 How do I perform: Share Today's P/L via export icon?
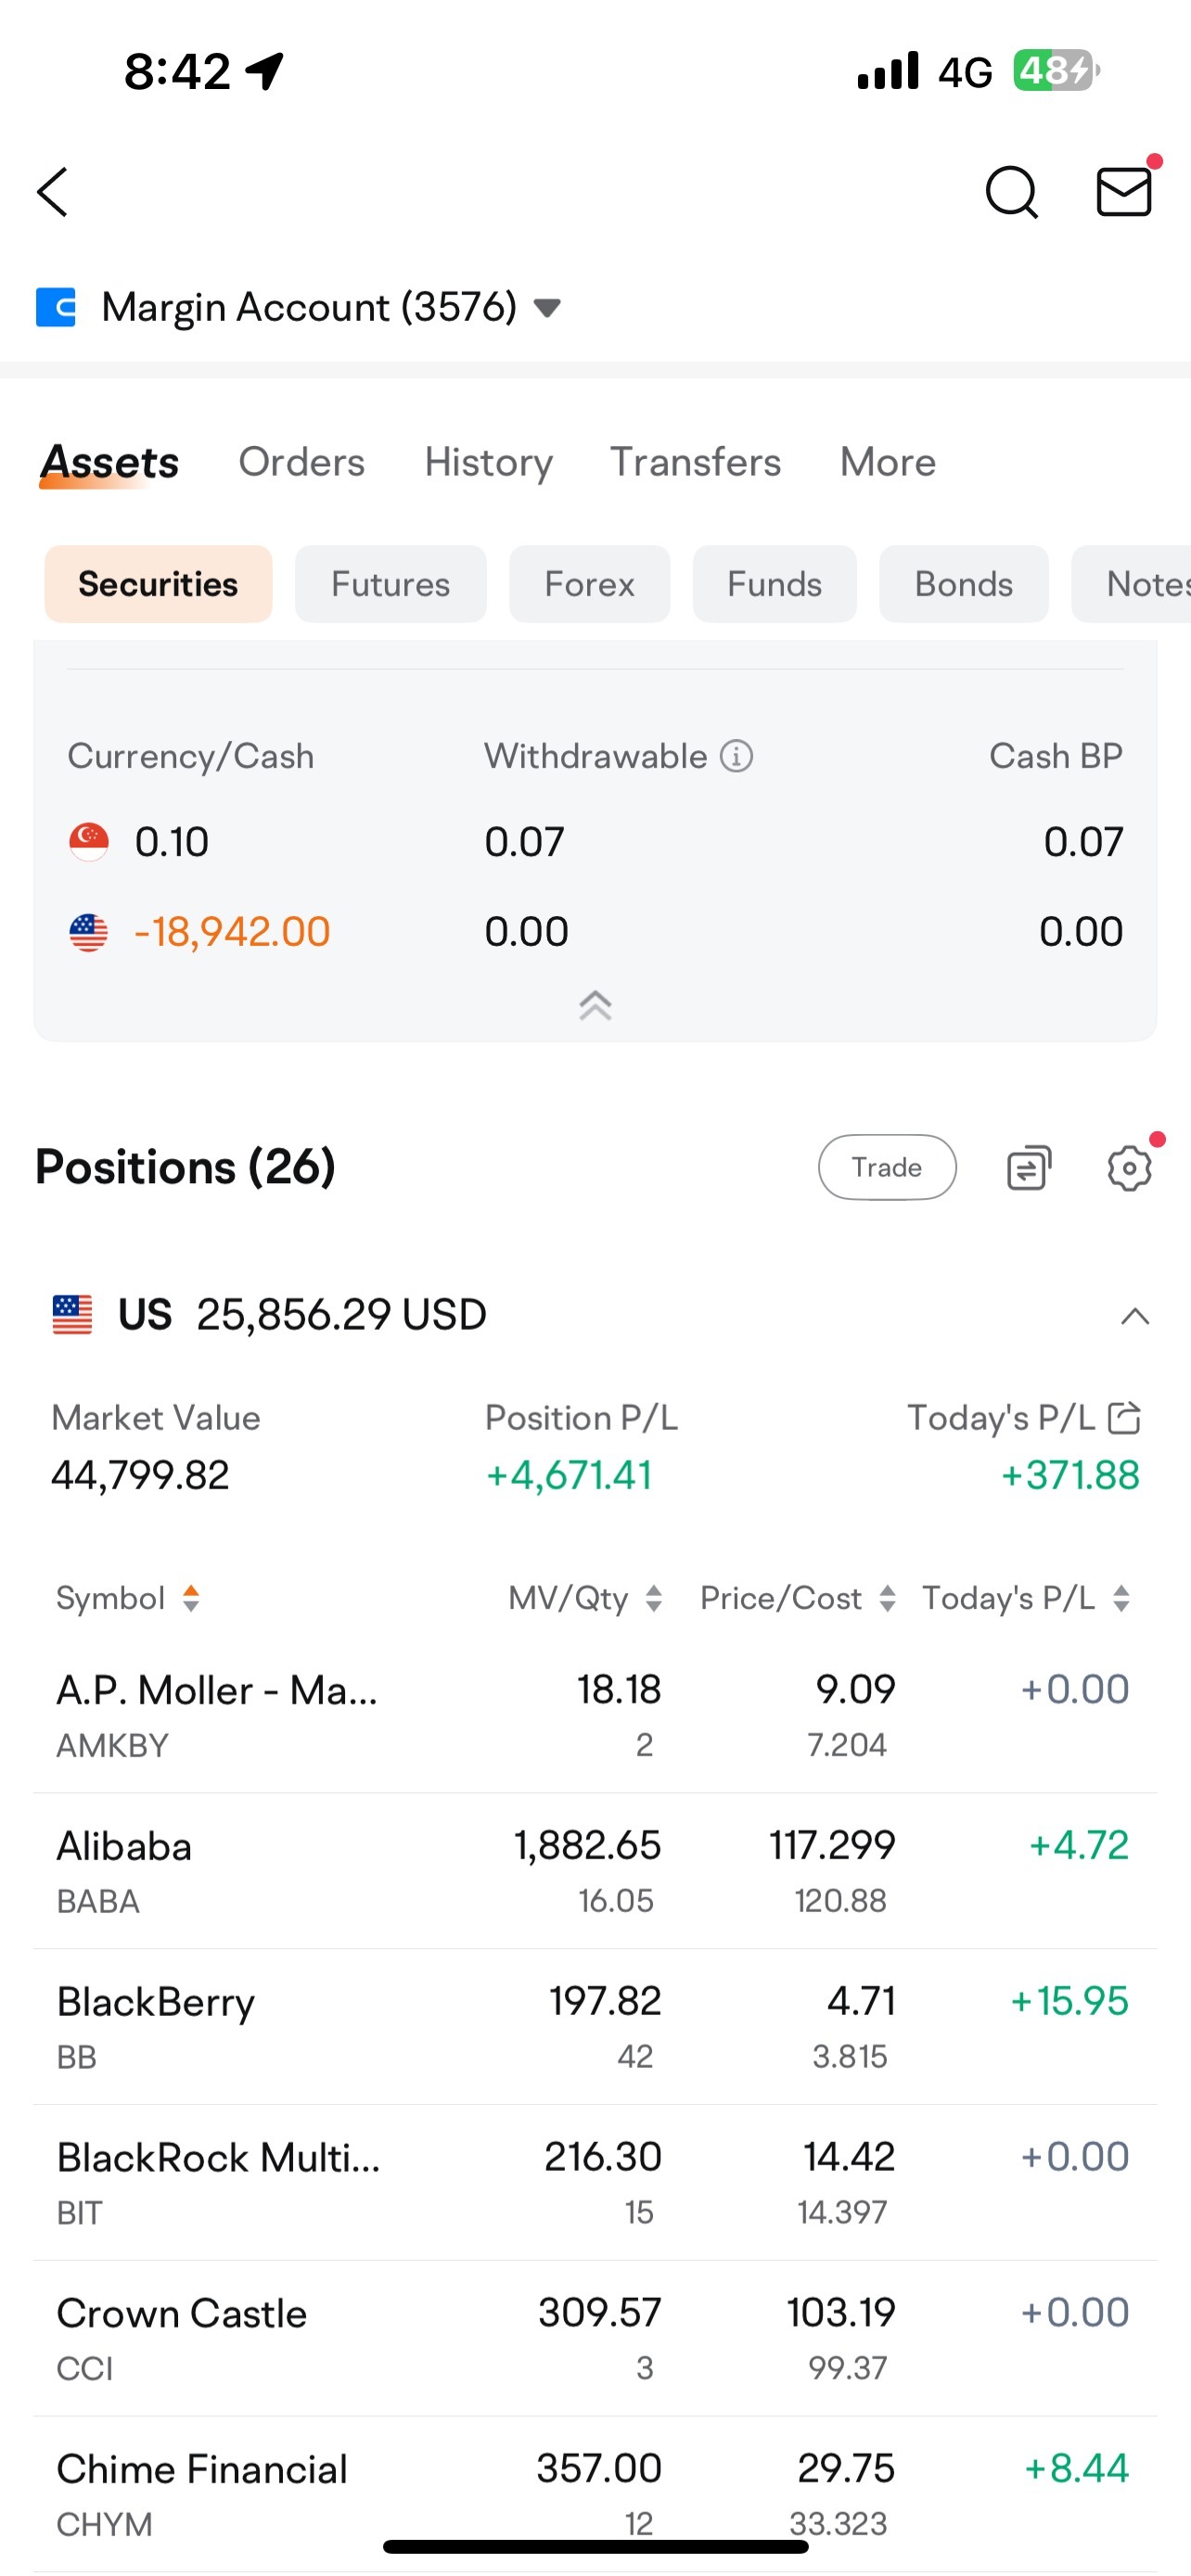[x=1125, y=1417]
